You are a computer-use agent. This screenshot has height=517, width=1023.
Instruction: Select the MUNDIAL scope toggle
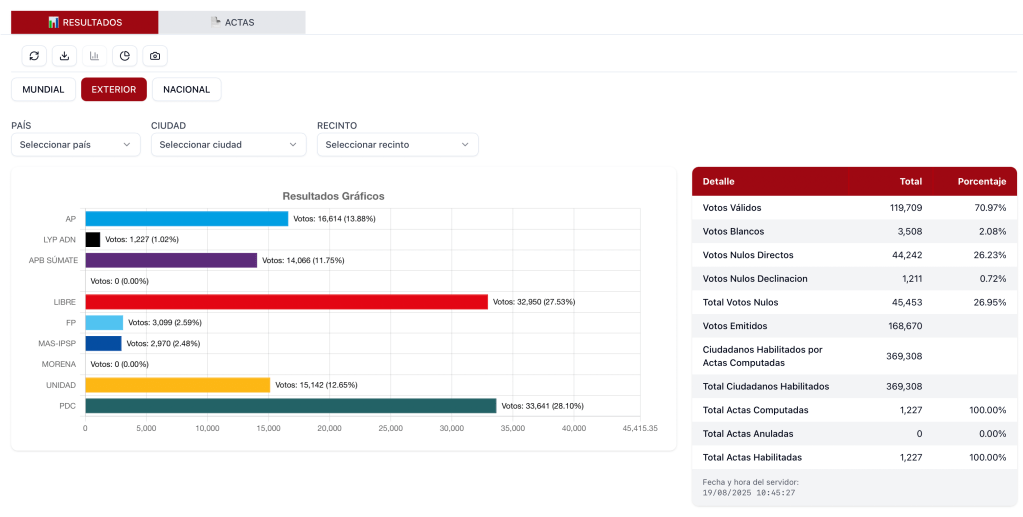pyautogui.click(x=43, y=90)
